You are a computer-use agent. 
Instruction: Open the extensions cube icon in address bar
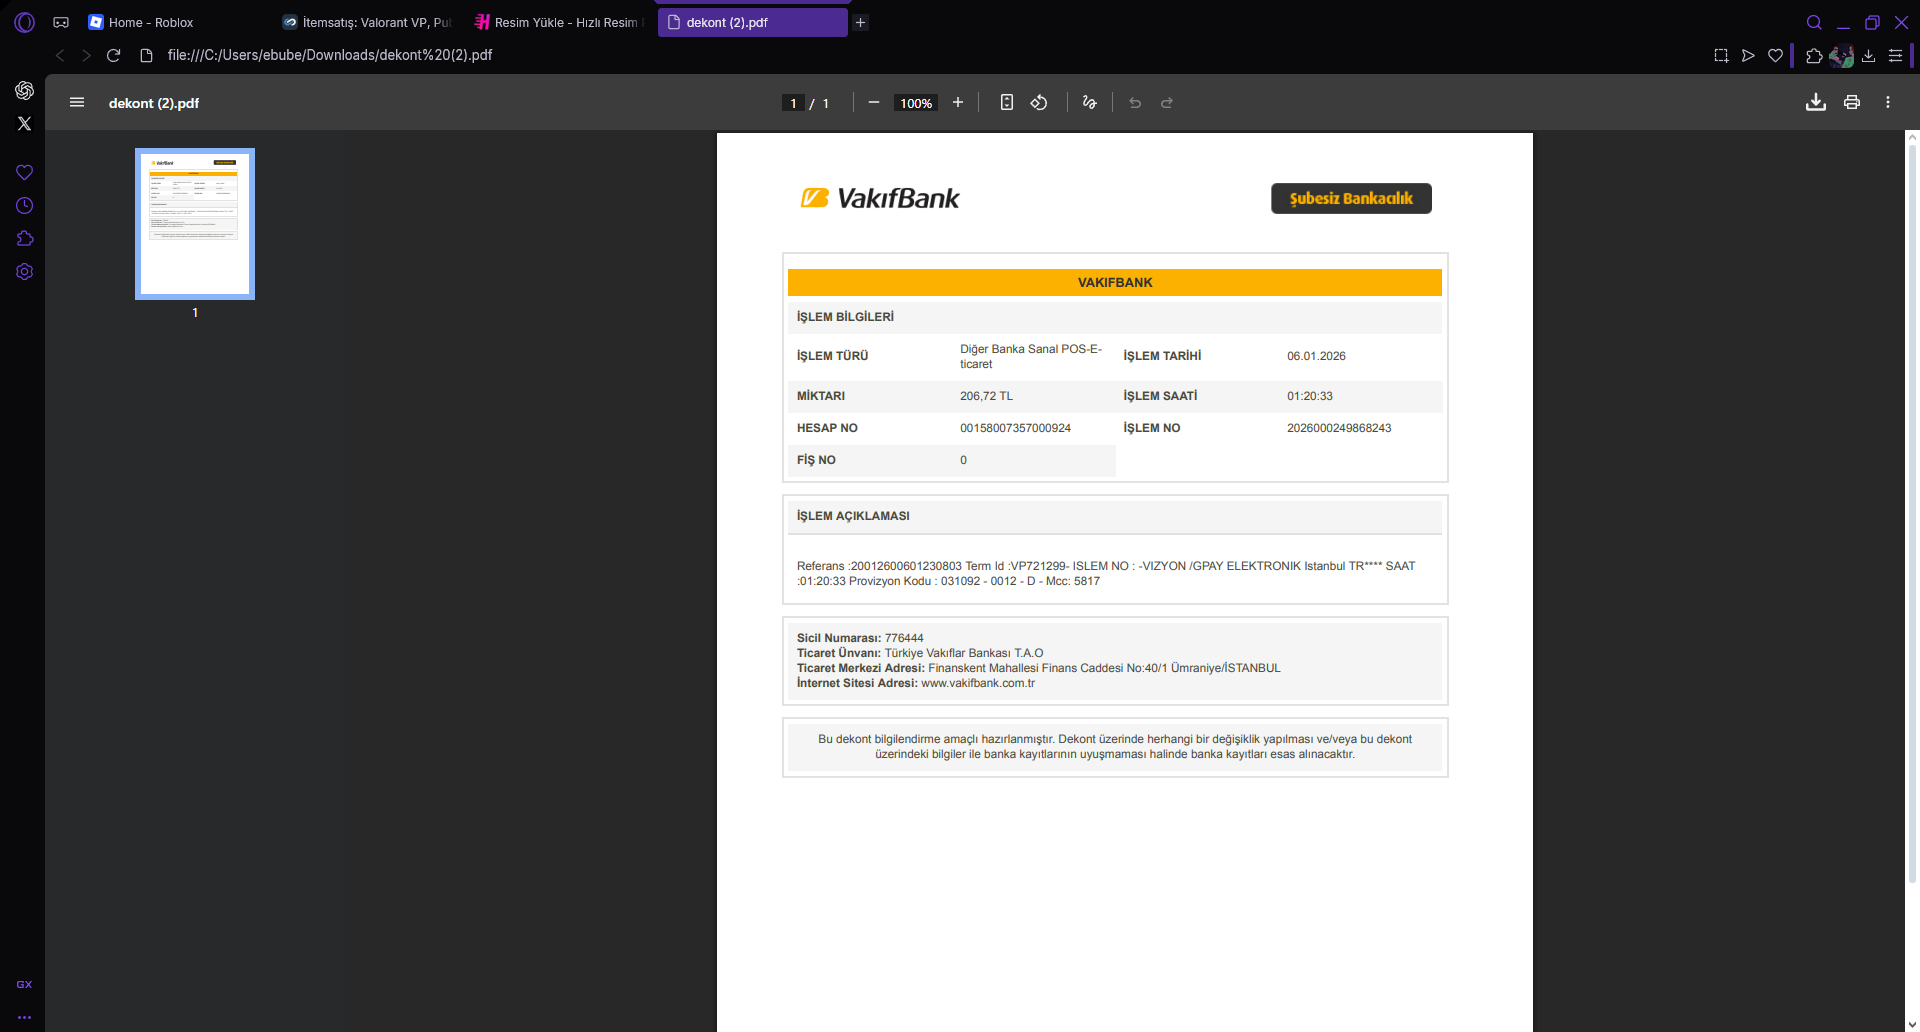(x=1814, y=55)
